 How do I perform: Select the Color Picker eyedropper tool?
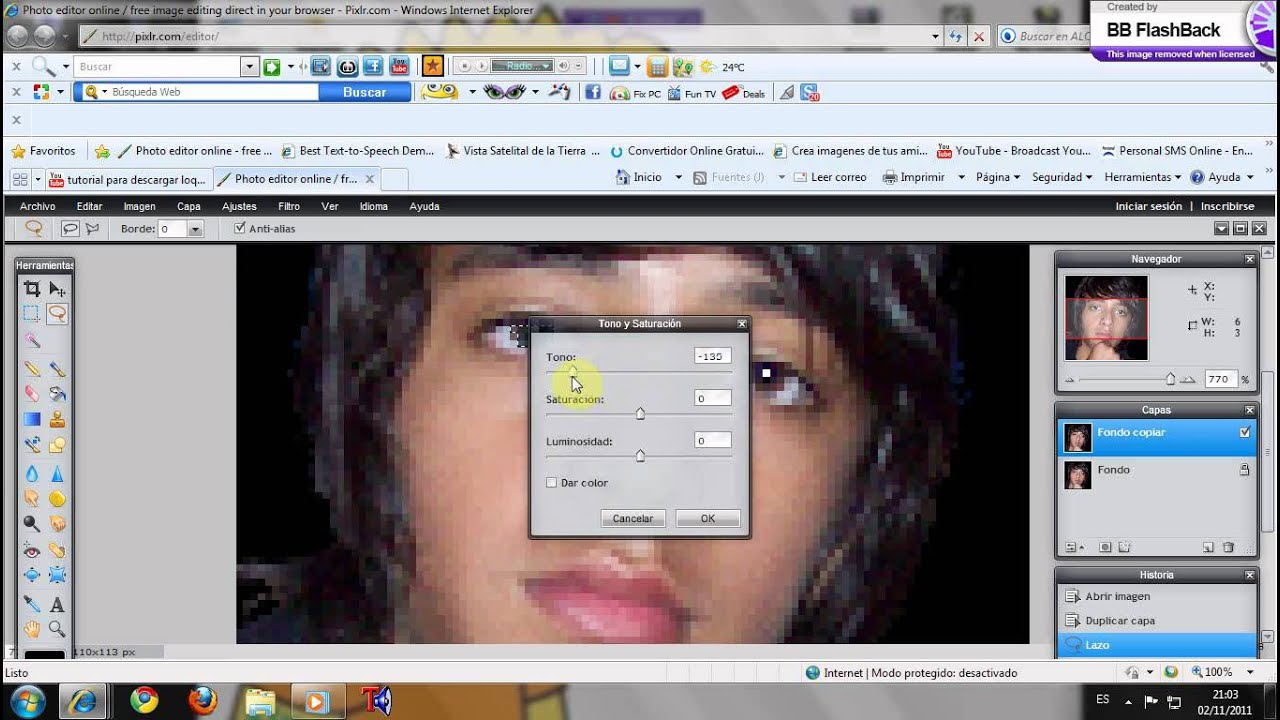coord(32,604)
